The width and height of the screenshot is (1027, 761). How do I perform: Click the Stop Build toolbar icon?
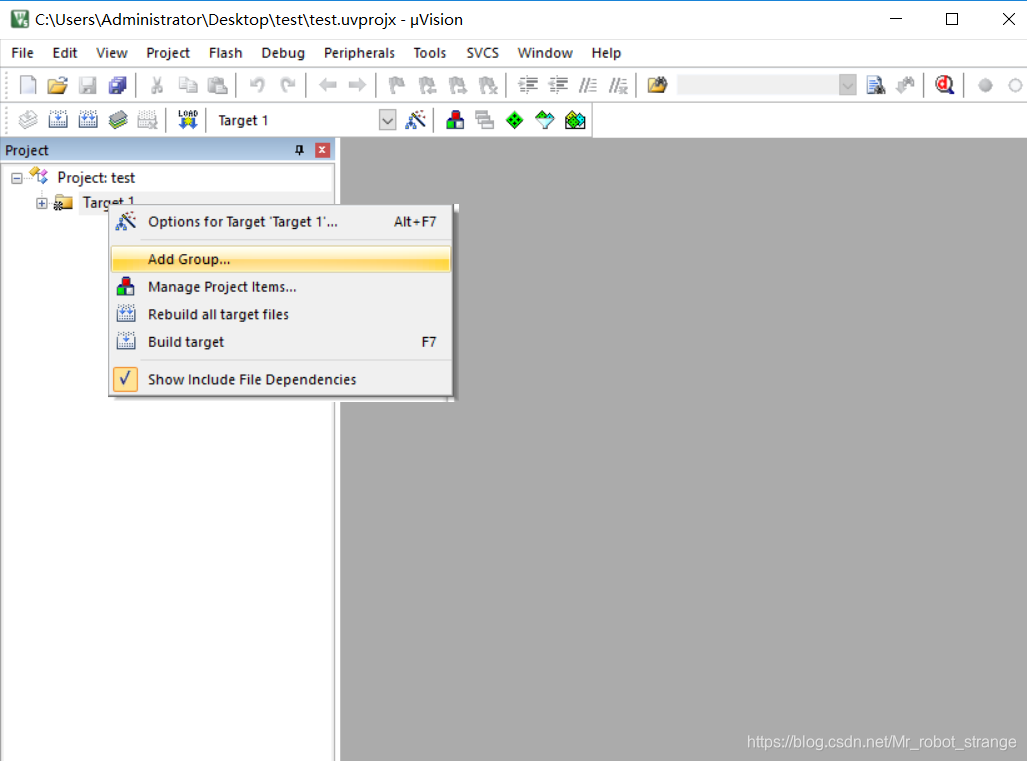pyautogui.click(x=147, y=120)
